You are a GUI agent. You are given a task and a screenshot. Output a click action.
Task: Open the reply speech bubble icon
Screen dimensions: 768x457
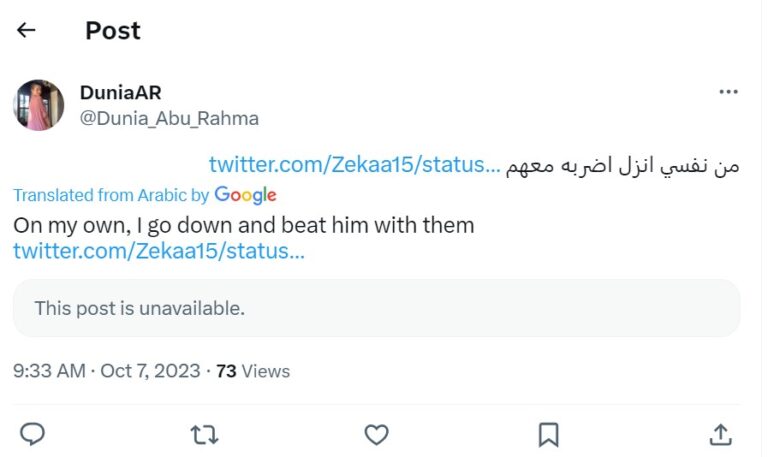click(33, 434)
